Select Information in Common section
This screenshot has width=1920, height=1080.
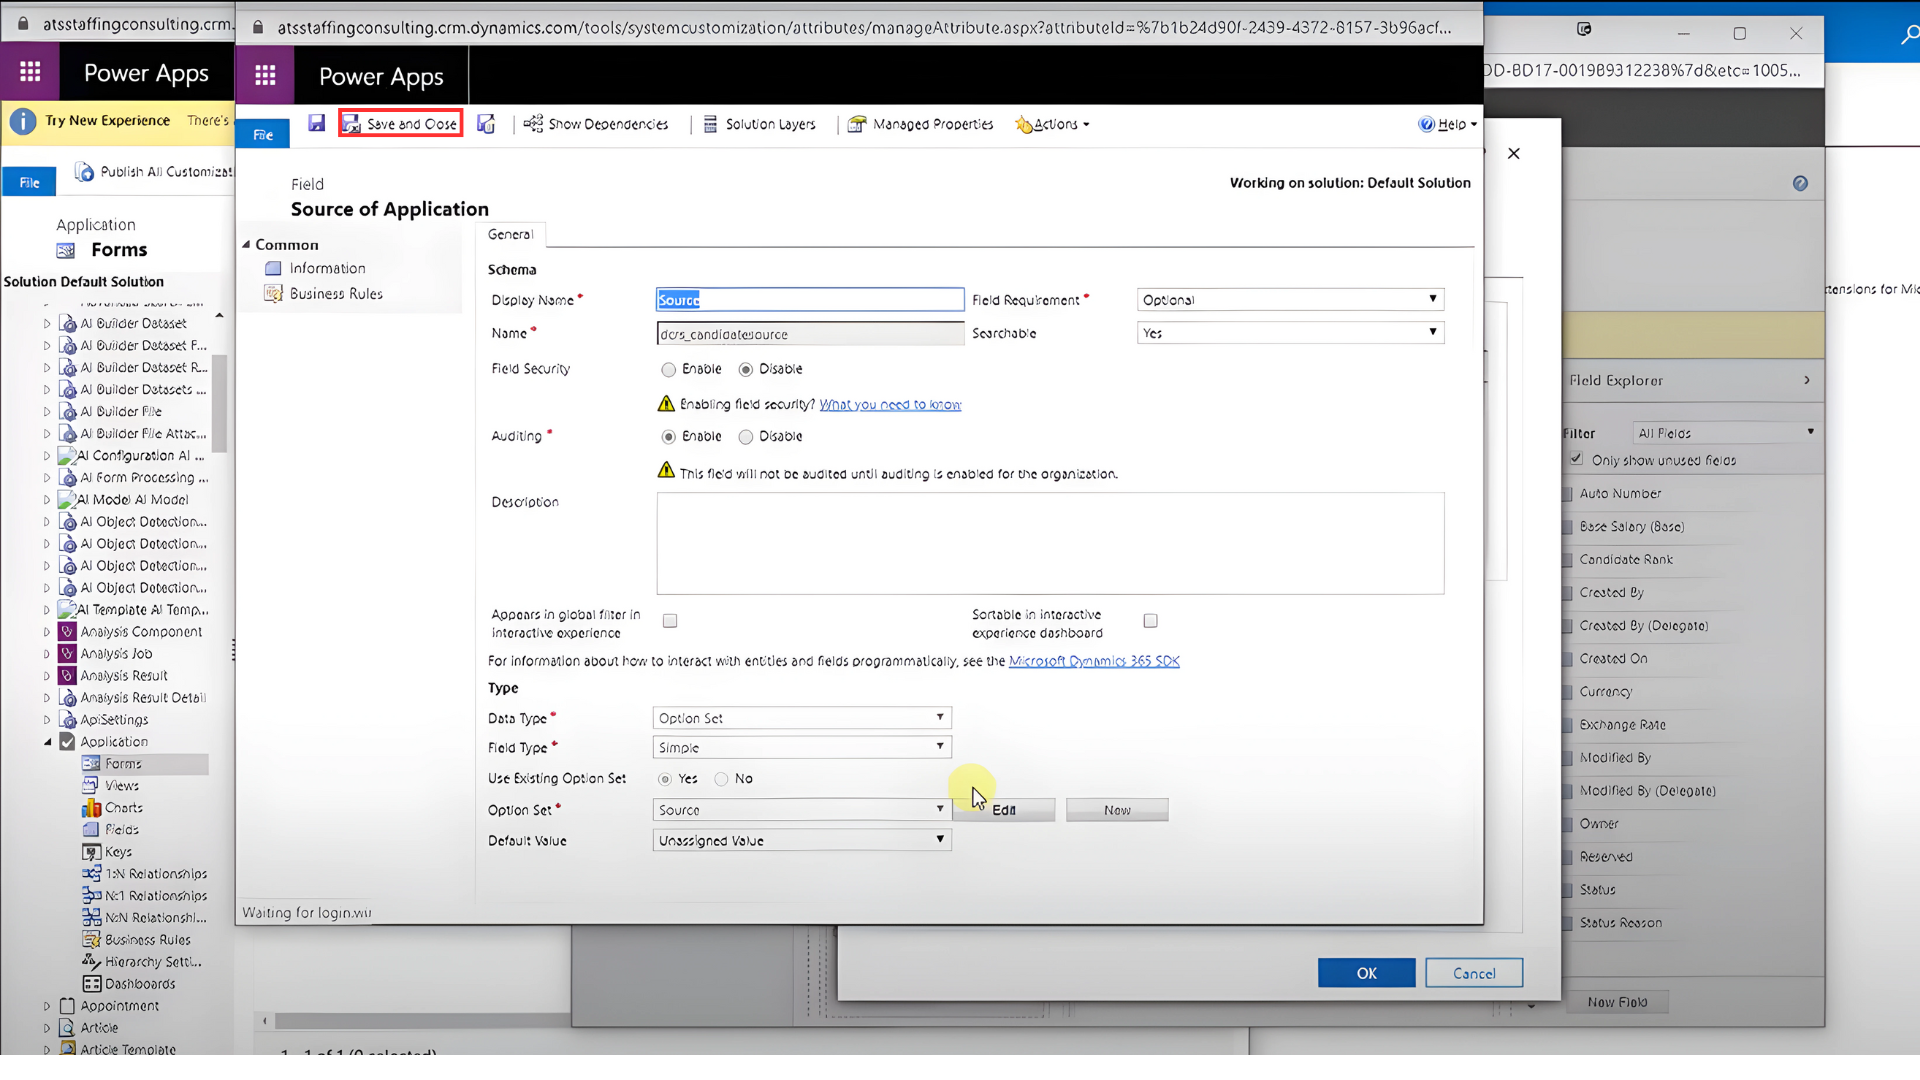[327, 268]
